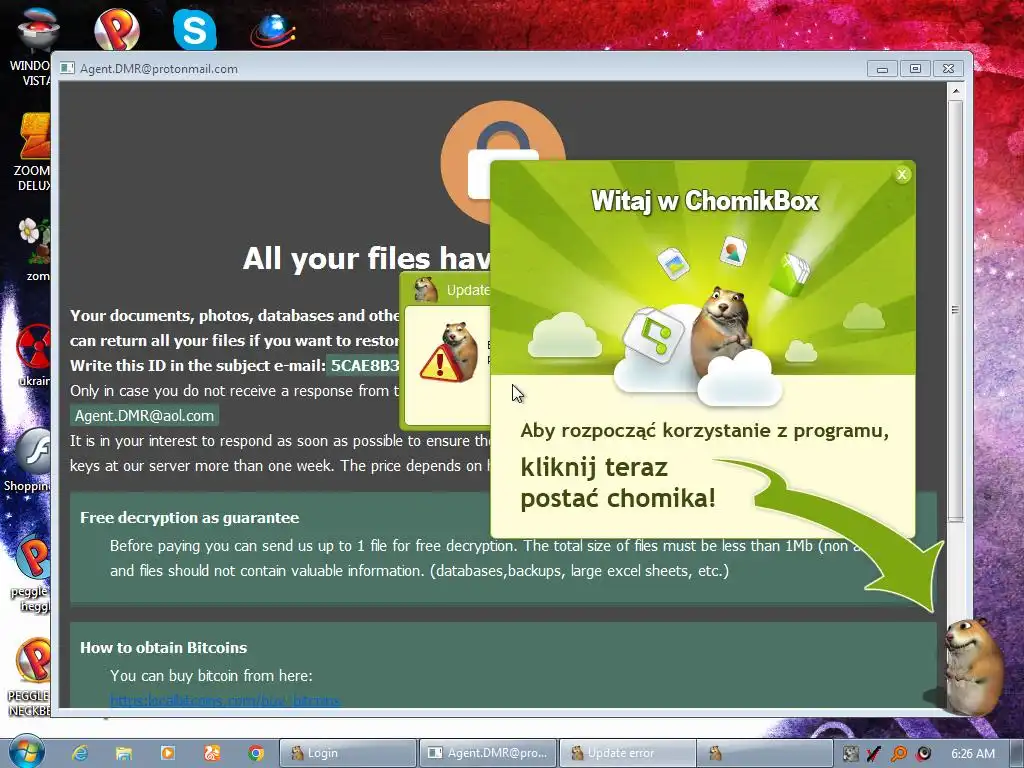Switch to Update error taskbar window

point(628,753)
